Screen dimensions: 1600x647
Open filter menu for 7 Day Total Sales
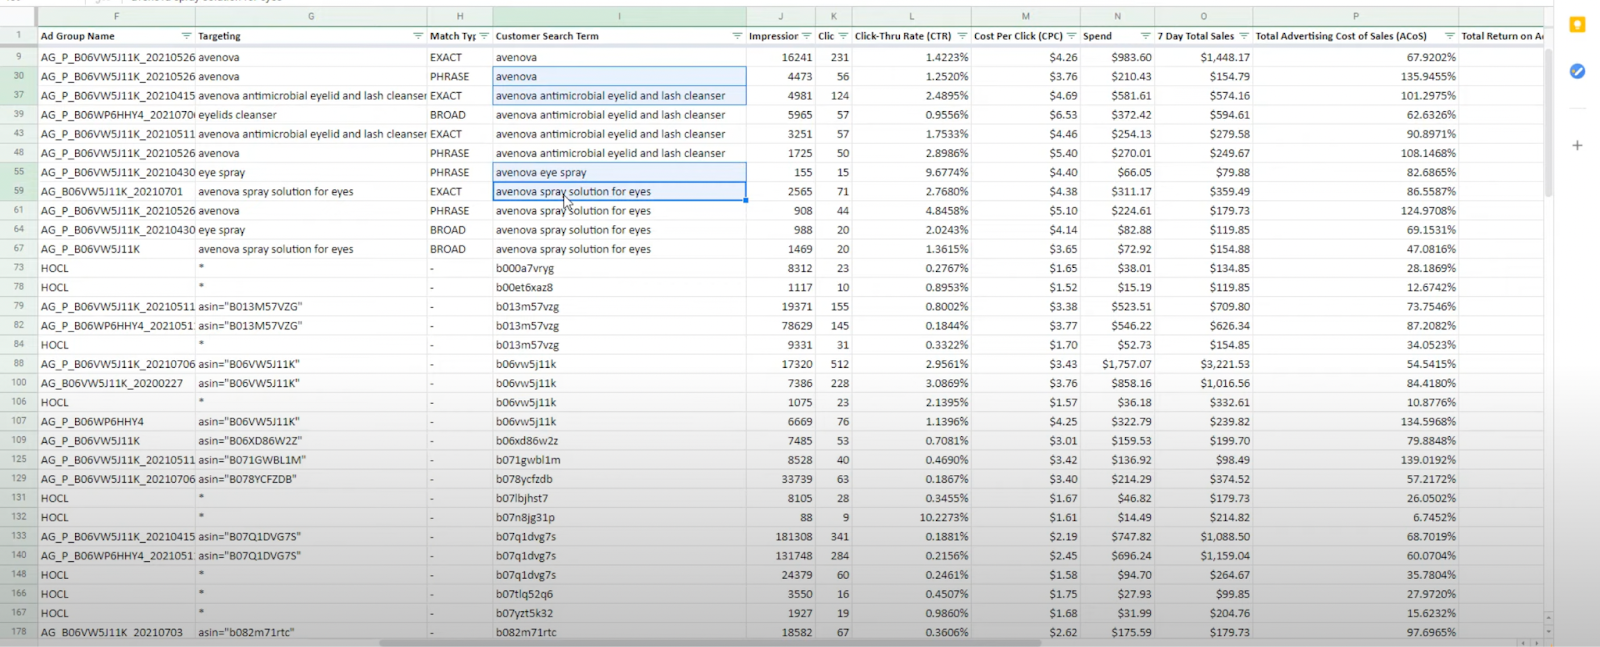tap(1244, 36)
